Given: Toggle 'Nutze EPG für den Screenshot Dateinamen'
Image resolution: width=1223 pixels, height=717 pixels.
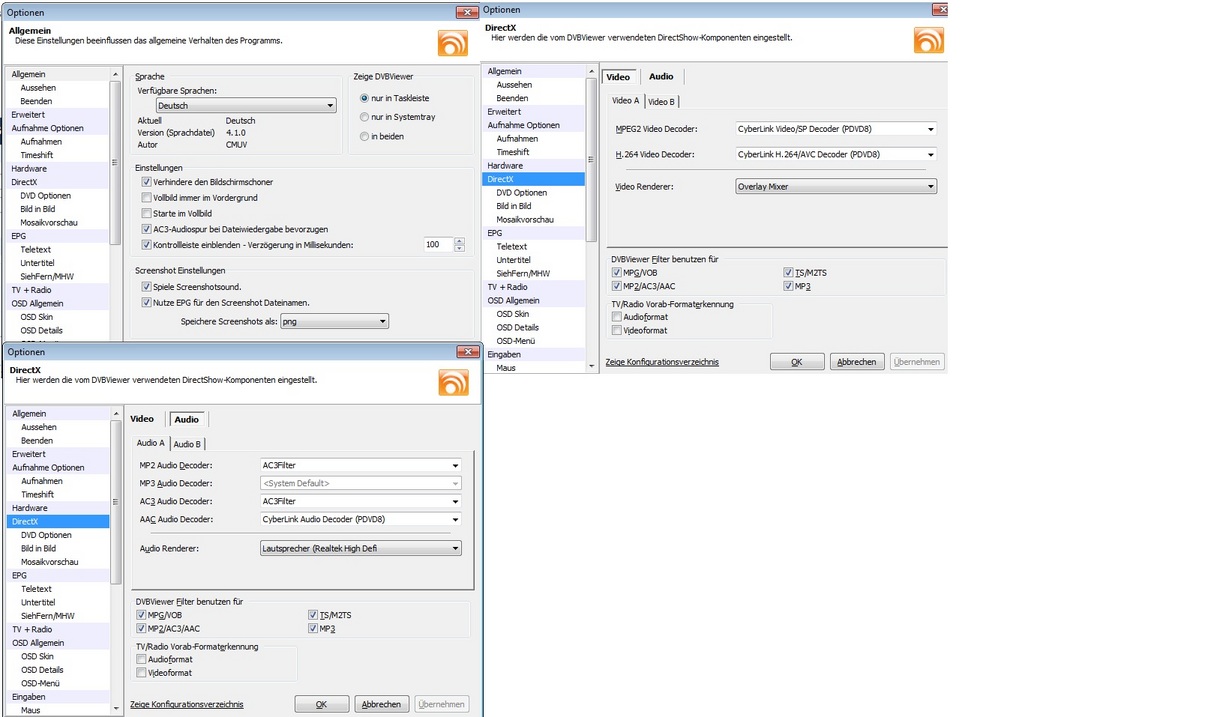Looking at the screenshot, I should [x=147, y=302].
